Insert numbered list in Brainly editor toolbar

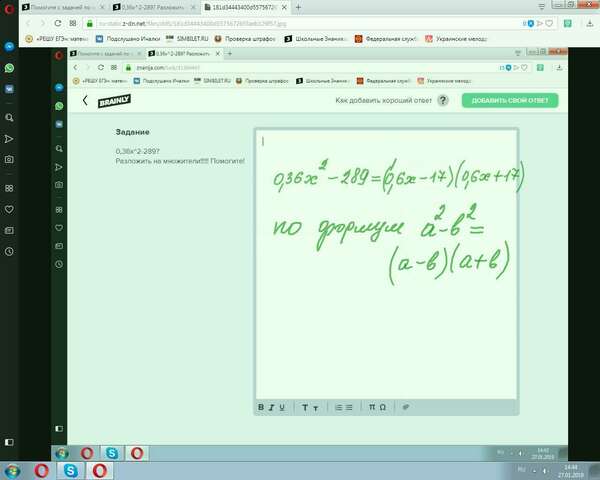[338, 407]
